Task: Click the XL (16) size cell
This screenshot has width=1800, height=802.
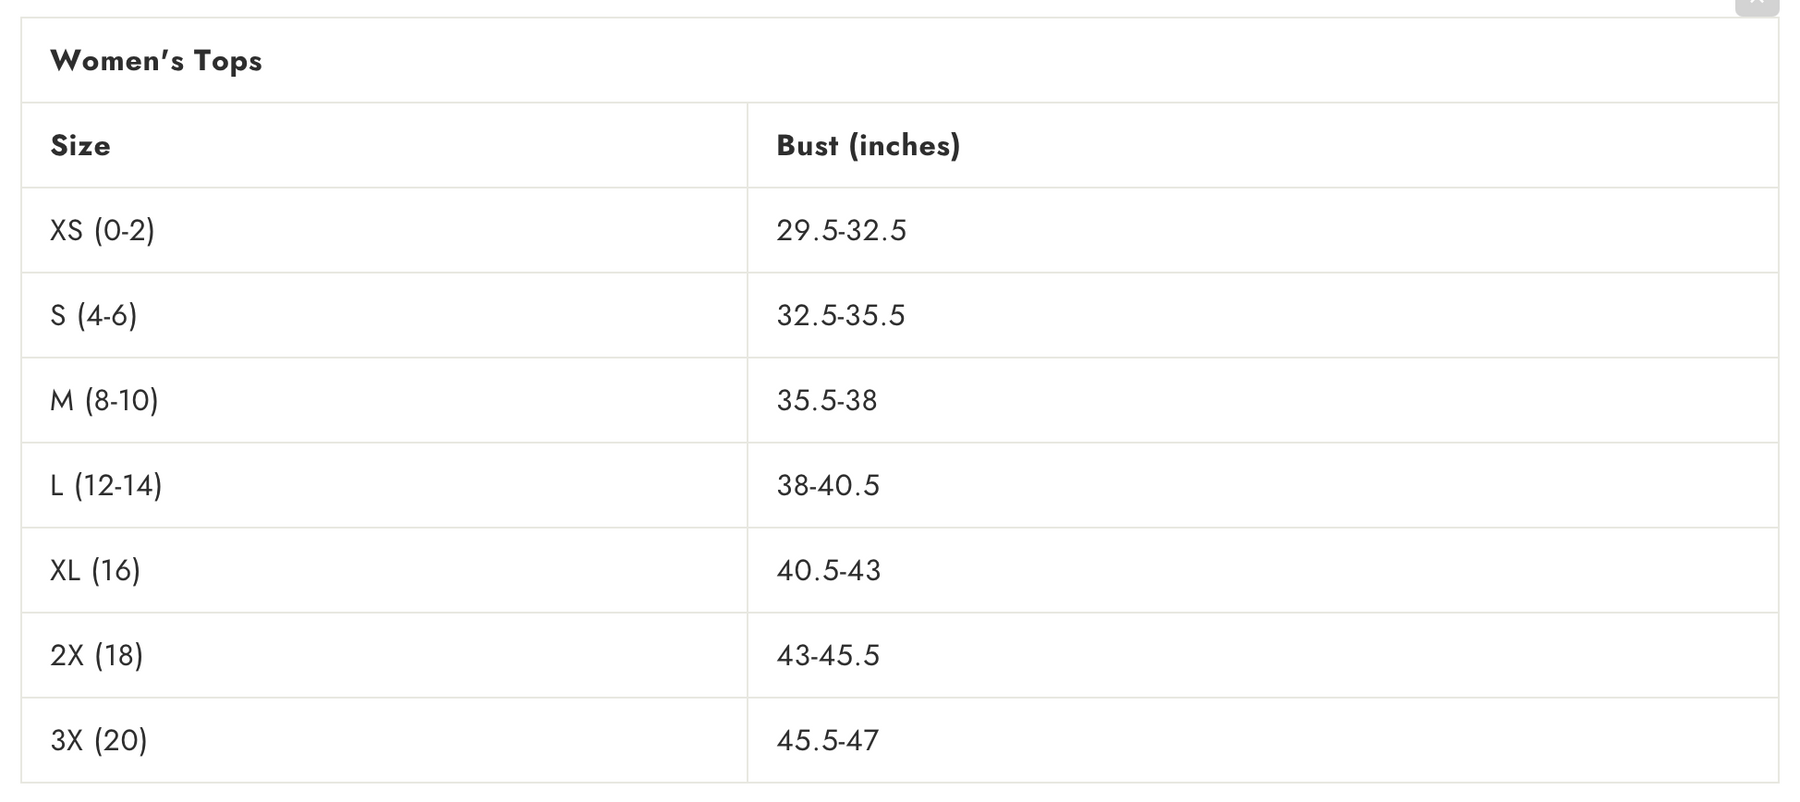Action: pyautogui.click(x=384, y=570)
